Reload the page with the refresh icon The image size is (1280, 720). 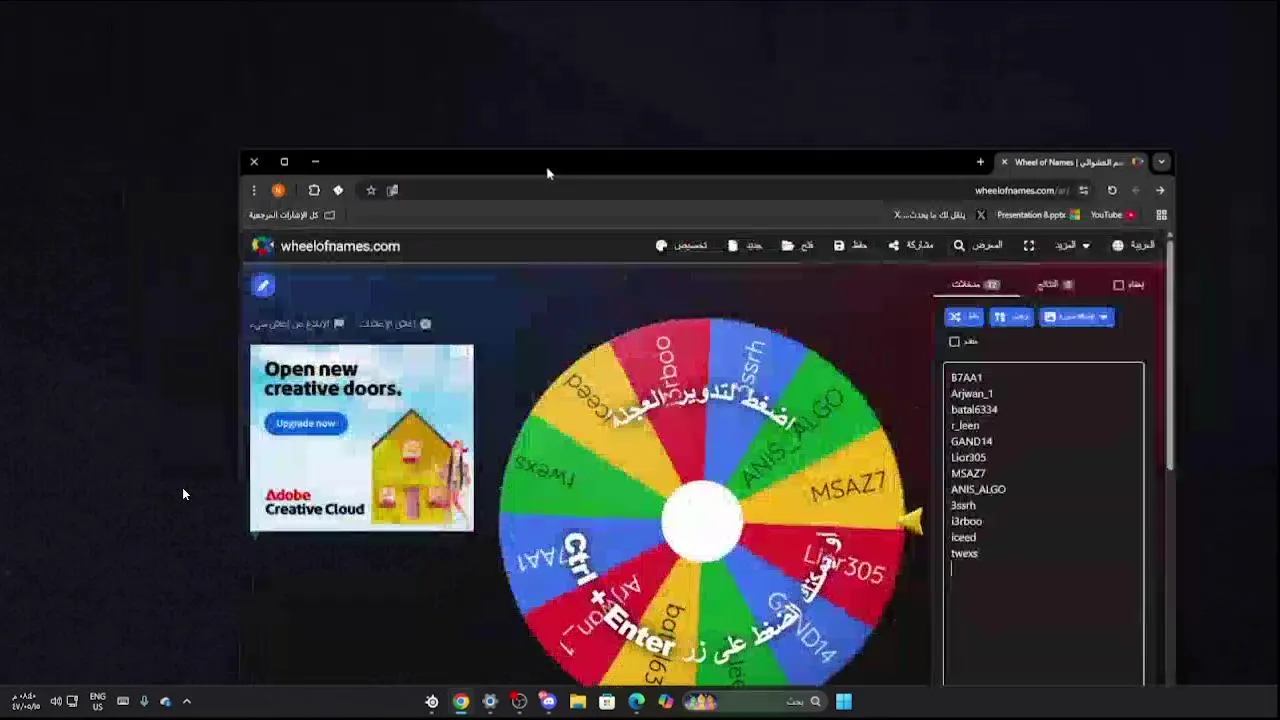1112,191
